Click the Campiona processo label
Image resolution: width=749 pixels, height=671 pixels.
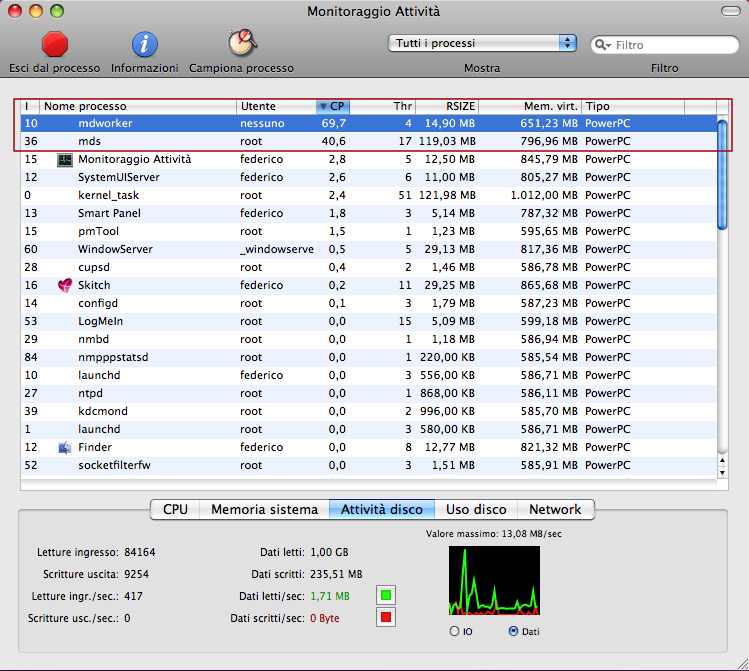241,68
